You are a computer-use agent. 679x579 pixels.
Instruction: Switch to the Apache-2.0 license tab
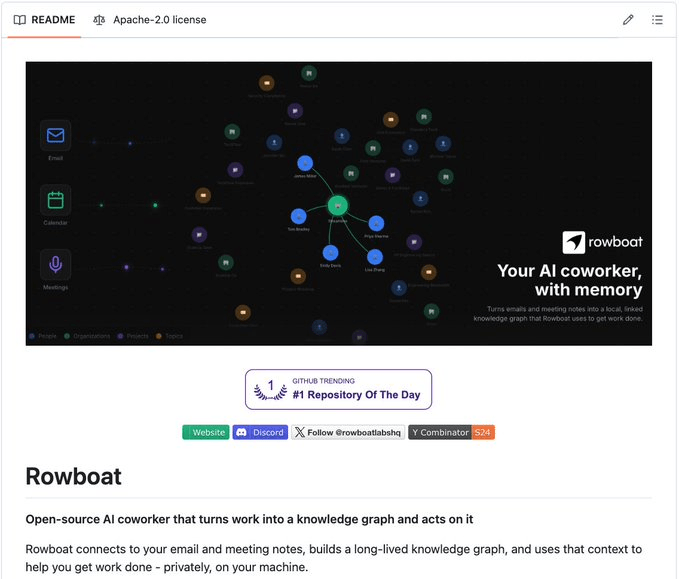[150, 20]
